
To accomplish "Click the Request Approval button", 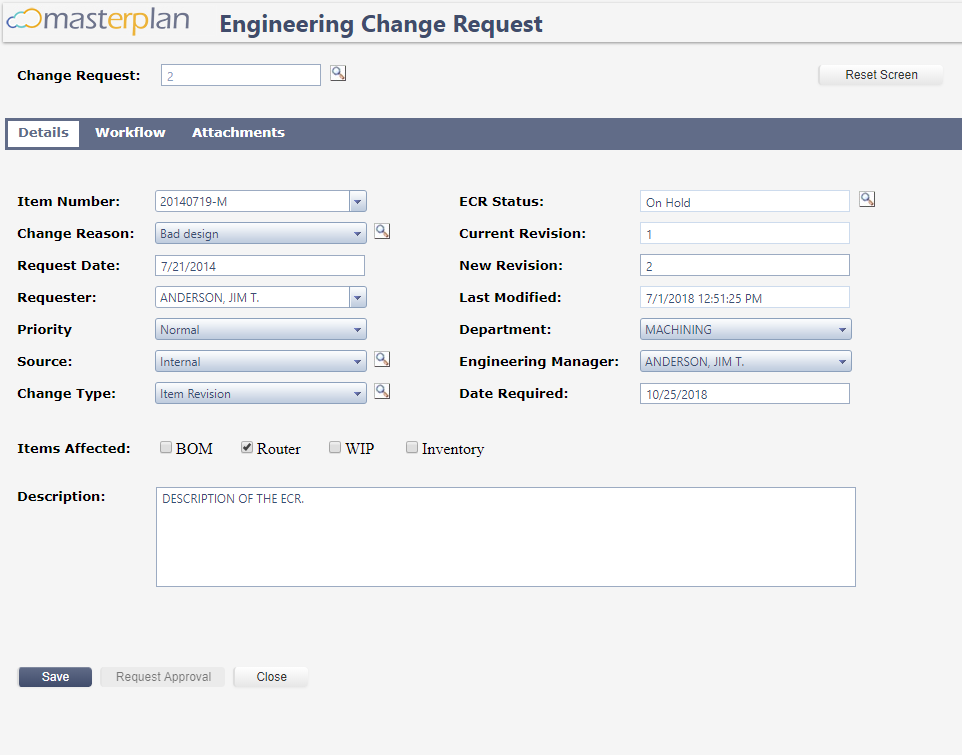I will [x=163, y=677].
